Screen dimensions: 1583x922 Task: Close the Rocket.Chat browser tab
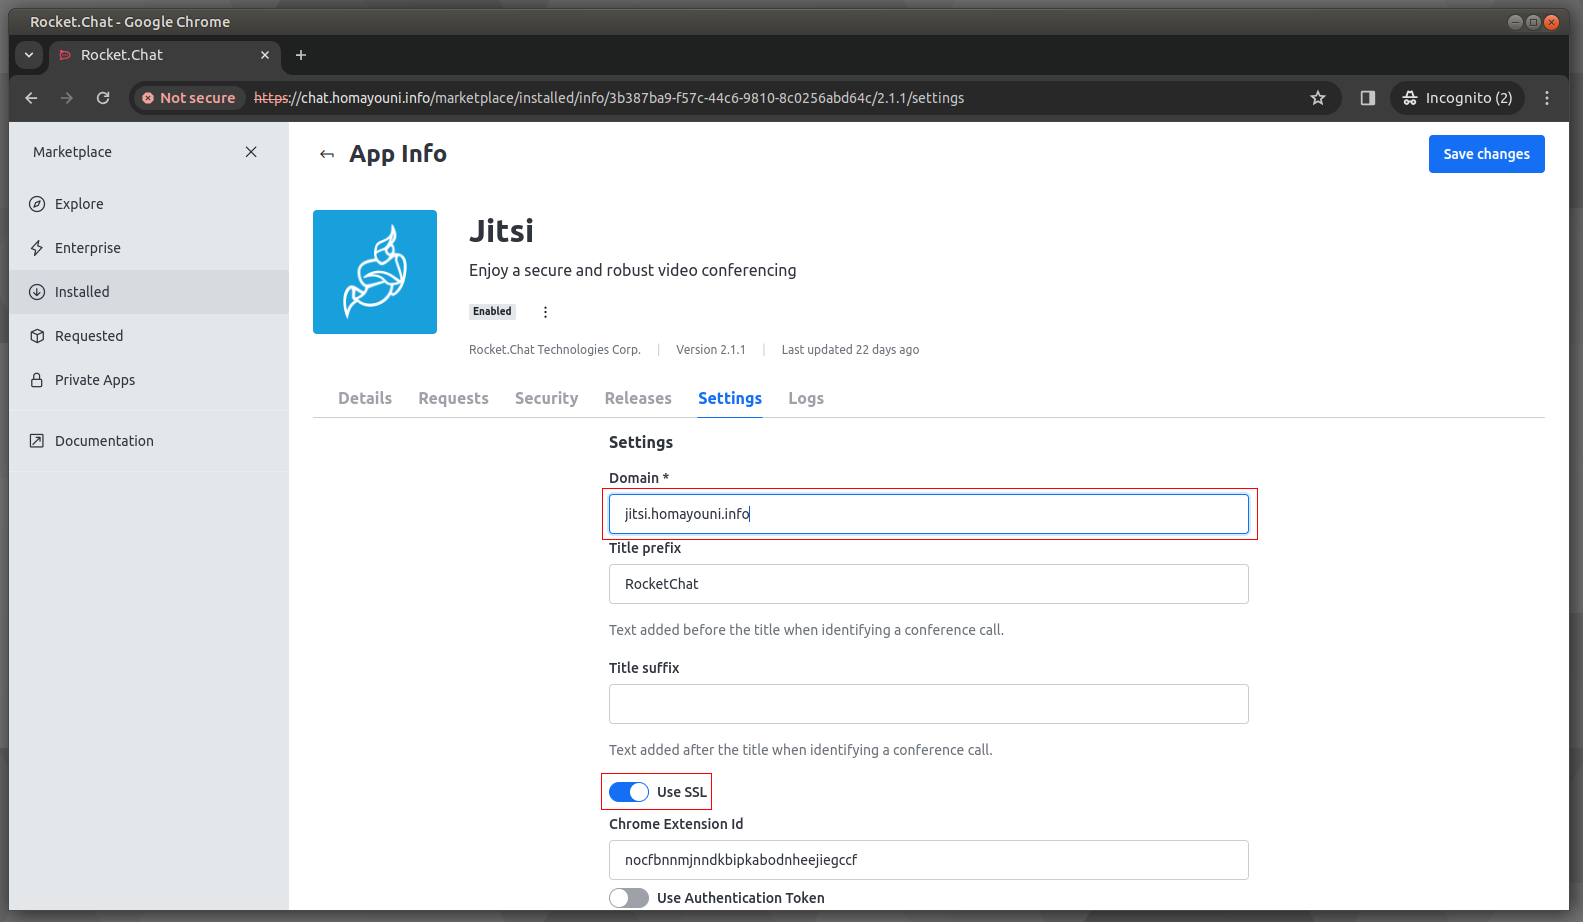[x=265, y=55]
